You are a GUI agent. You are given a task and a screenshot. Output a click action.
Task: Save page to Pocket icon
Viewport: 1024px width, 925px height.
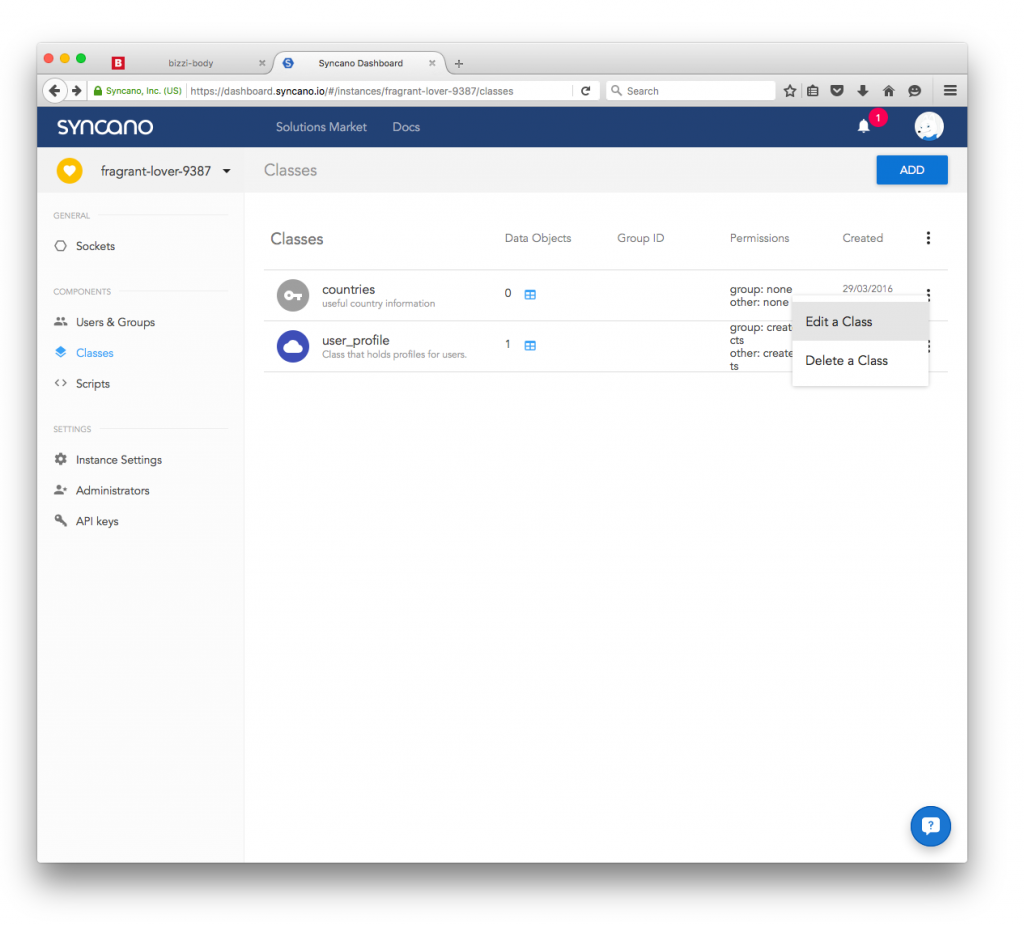tap(837, 91)
